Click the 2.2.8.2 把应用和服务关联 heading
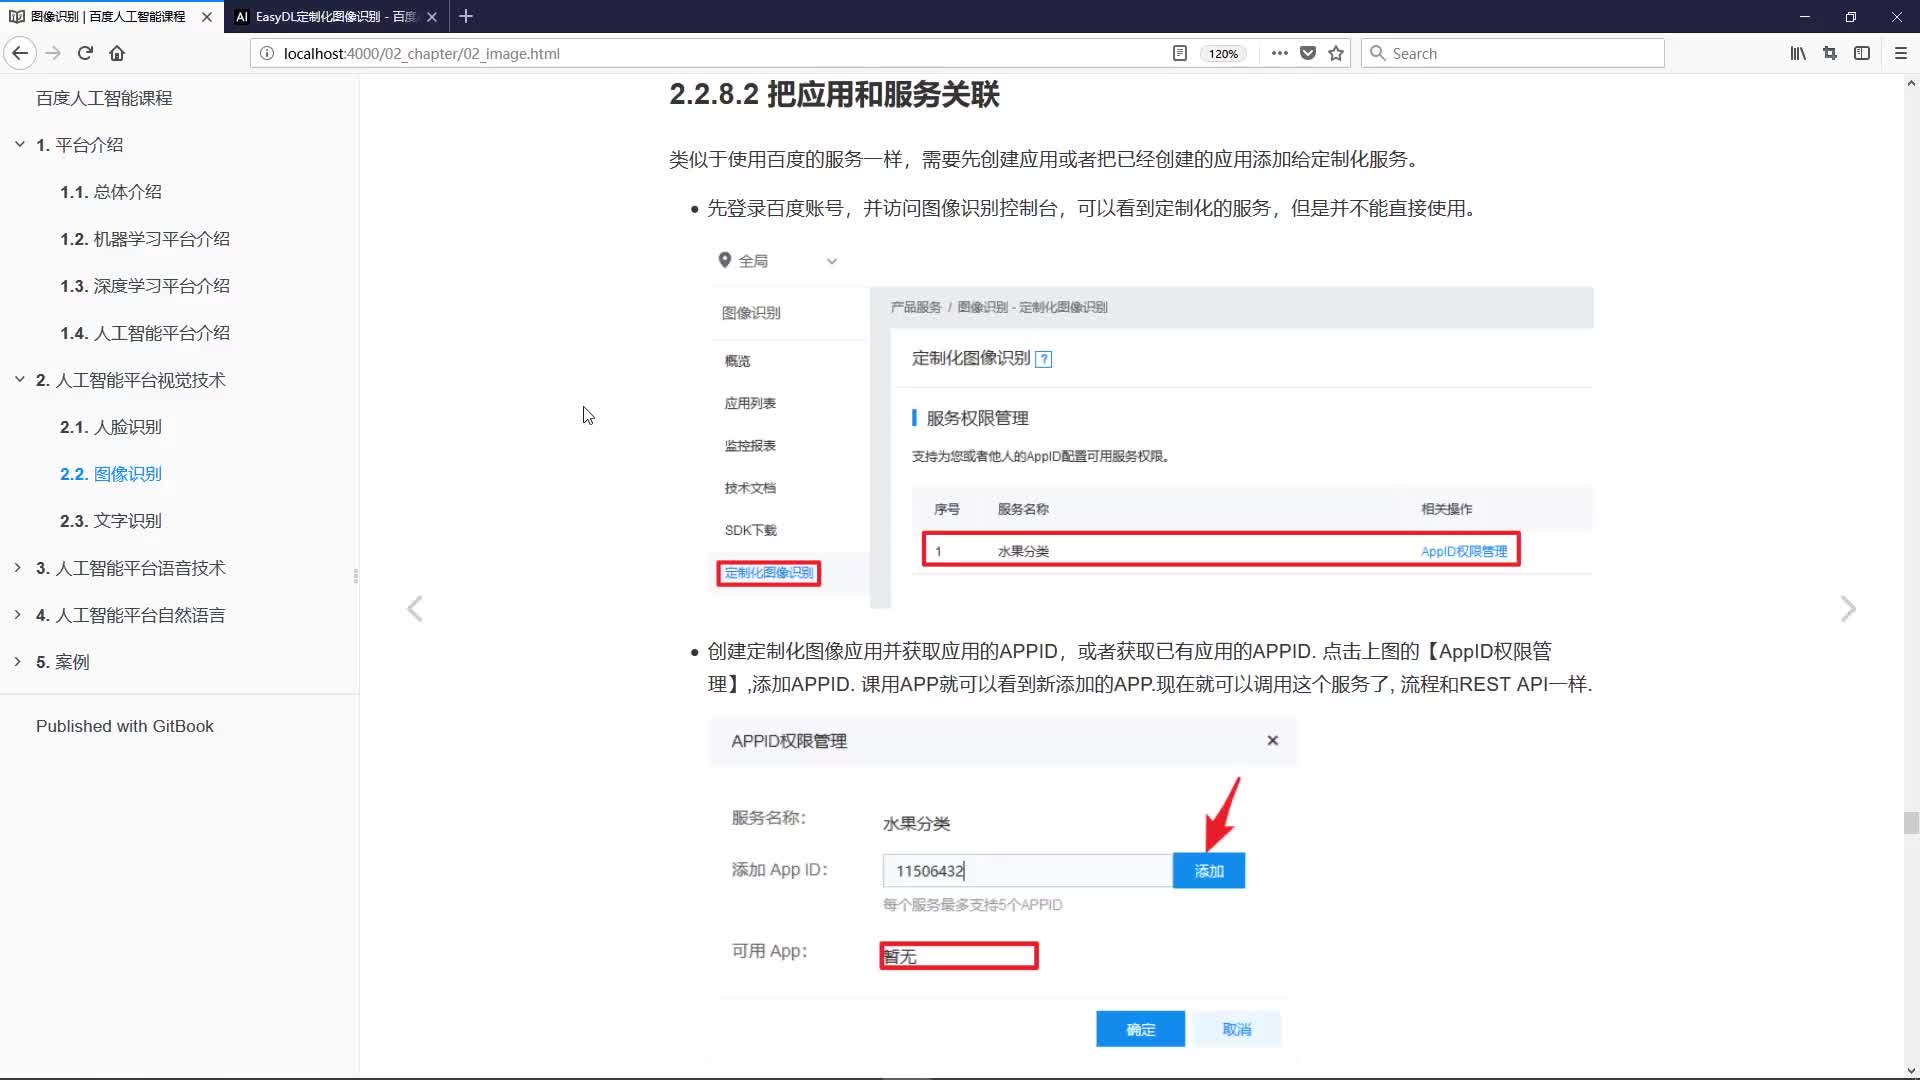The height and width of the screenshot is (1080, 1920). (x=834, y=95)
